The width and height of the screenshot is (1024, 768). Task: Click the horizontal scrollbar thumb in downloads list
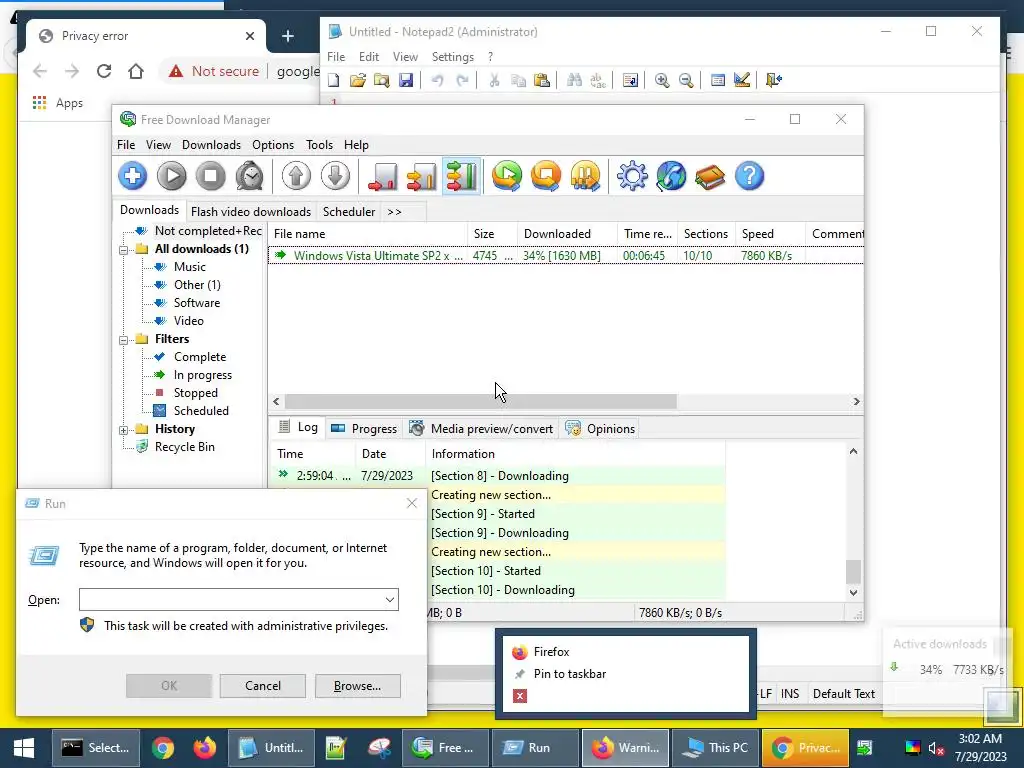(481, 402)
